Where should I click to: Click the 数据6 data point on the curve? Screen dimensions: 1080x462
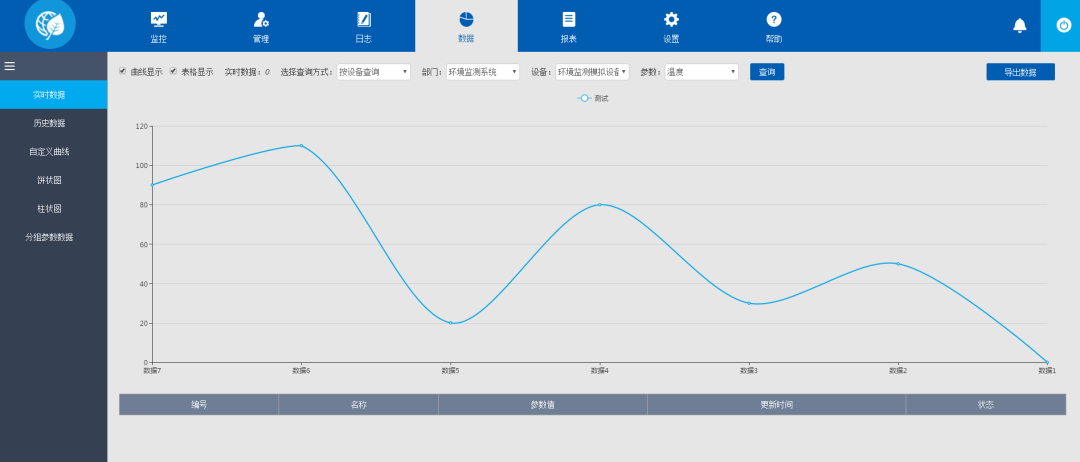point(301,145)
